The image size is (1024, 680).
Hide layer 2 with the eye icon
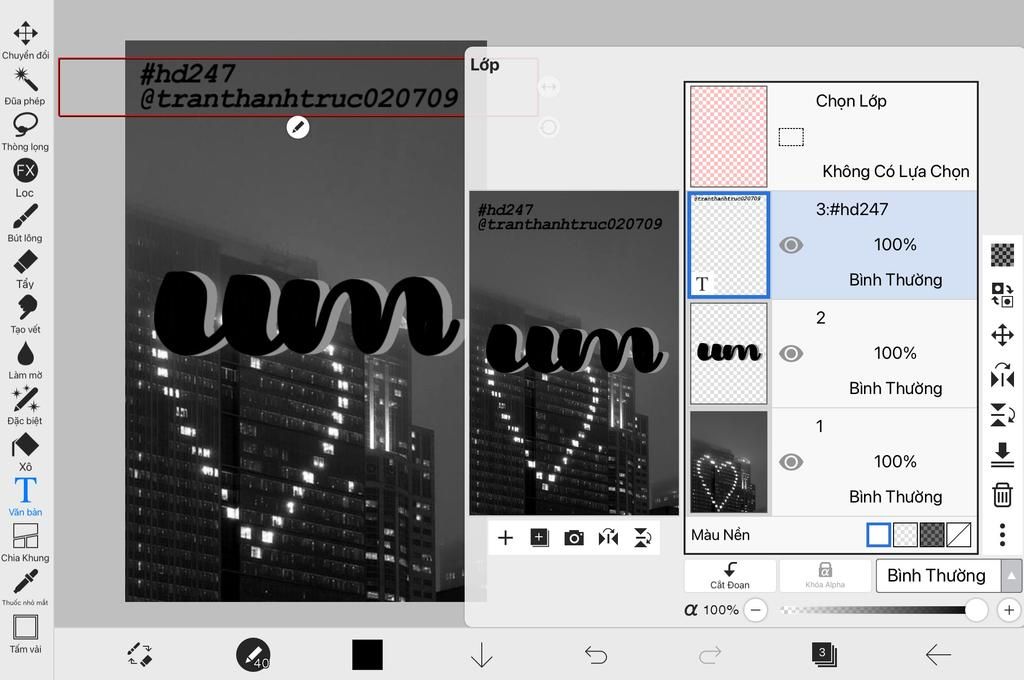[791, 353]
